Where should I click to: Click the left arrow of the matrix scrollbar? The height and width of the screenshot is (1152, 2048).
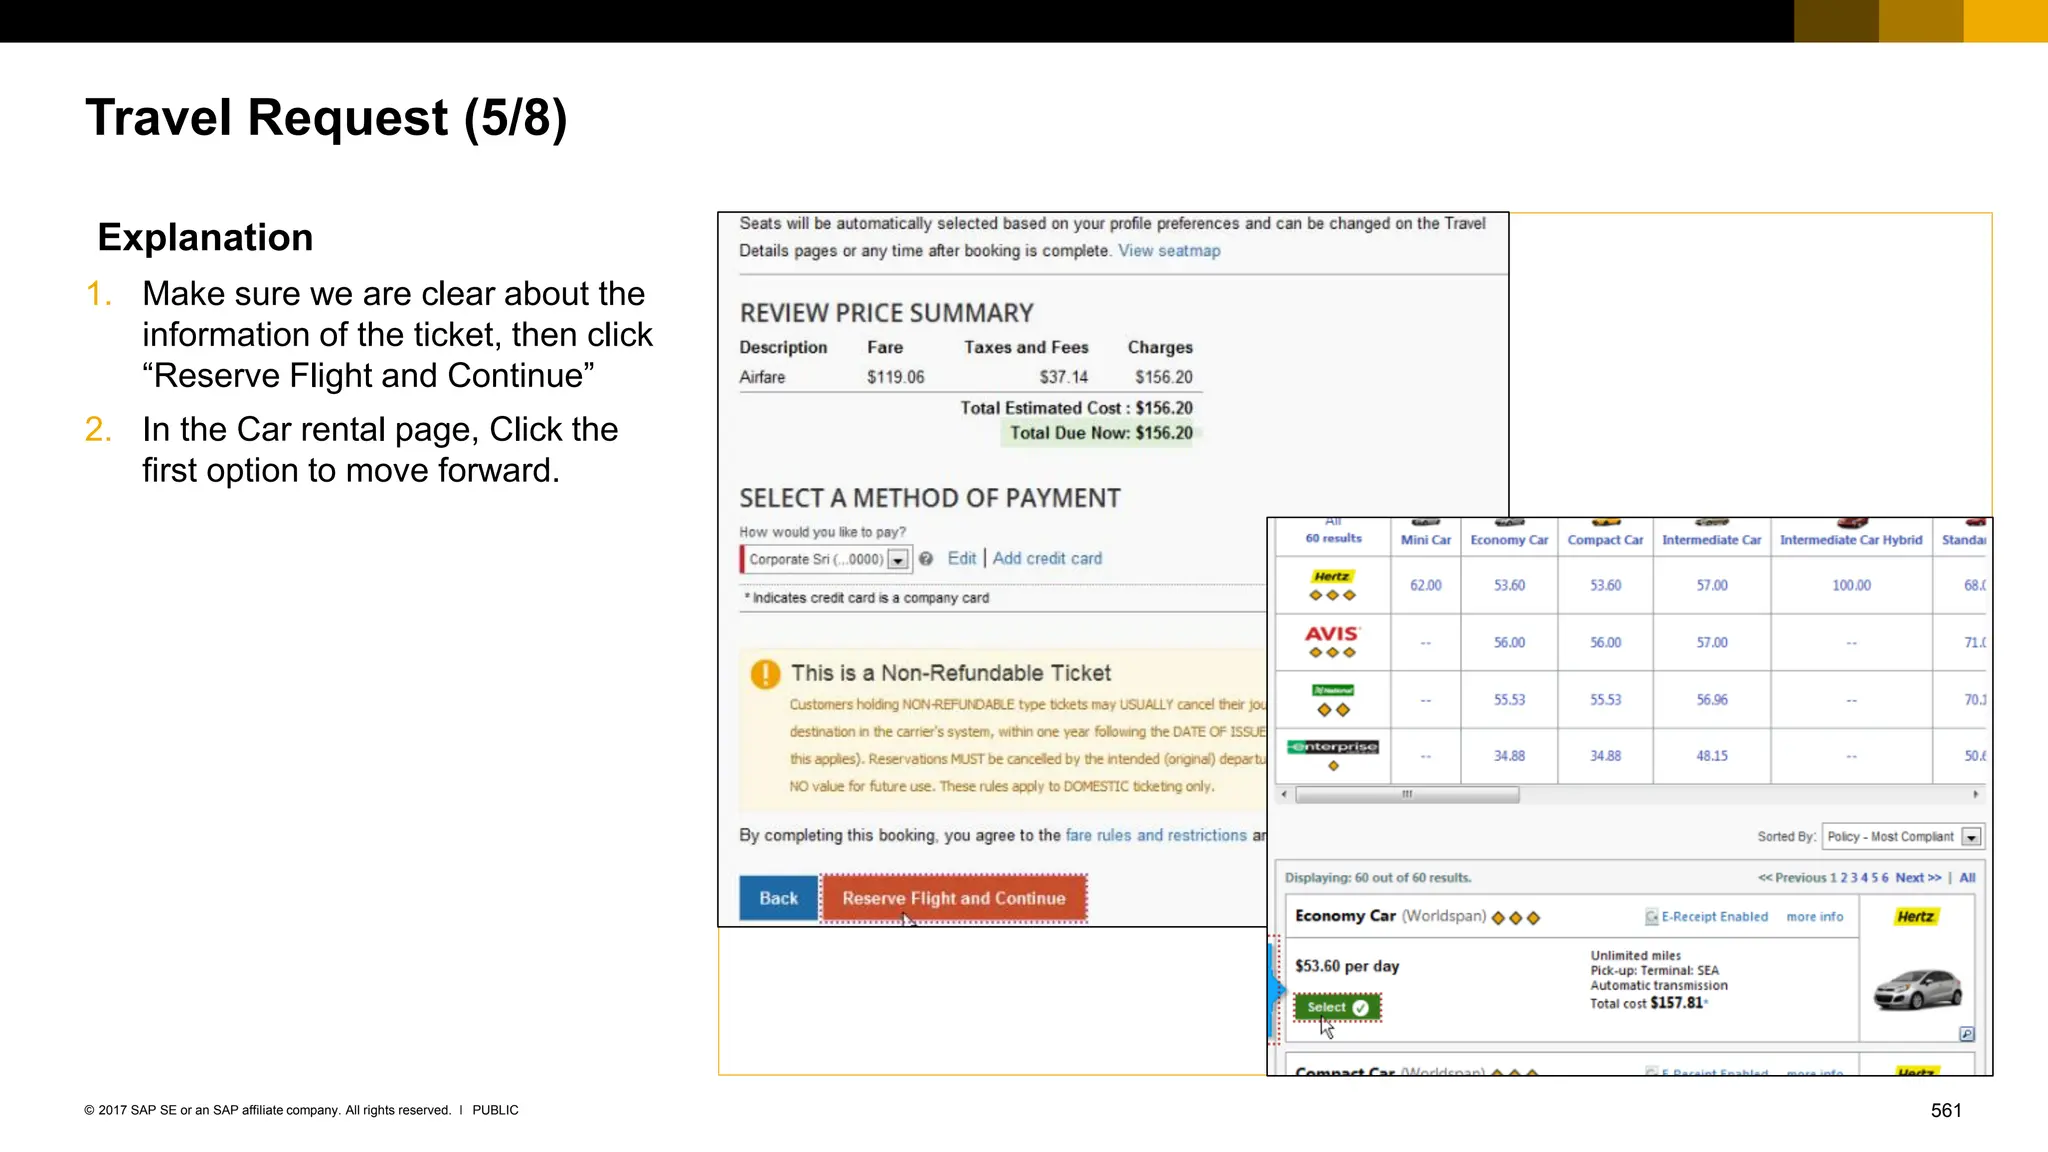pos(1284,795)
